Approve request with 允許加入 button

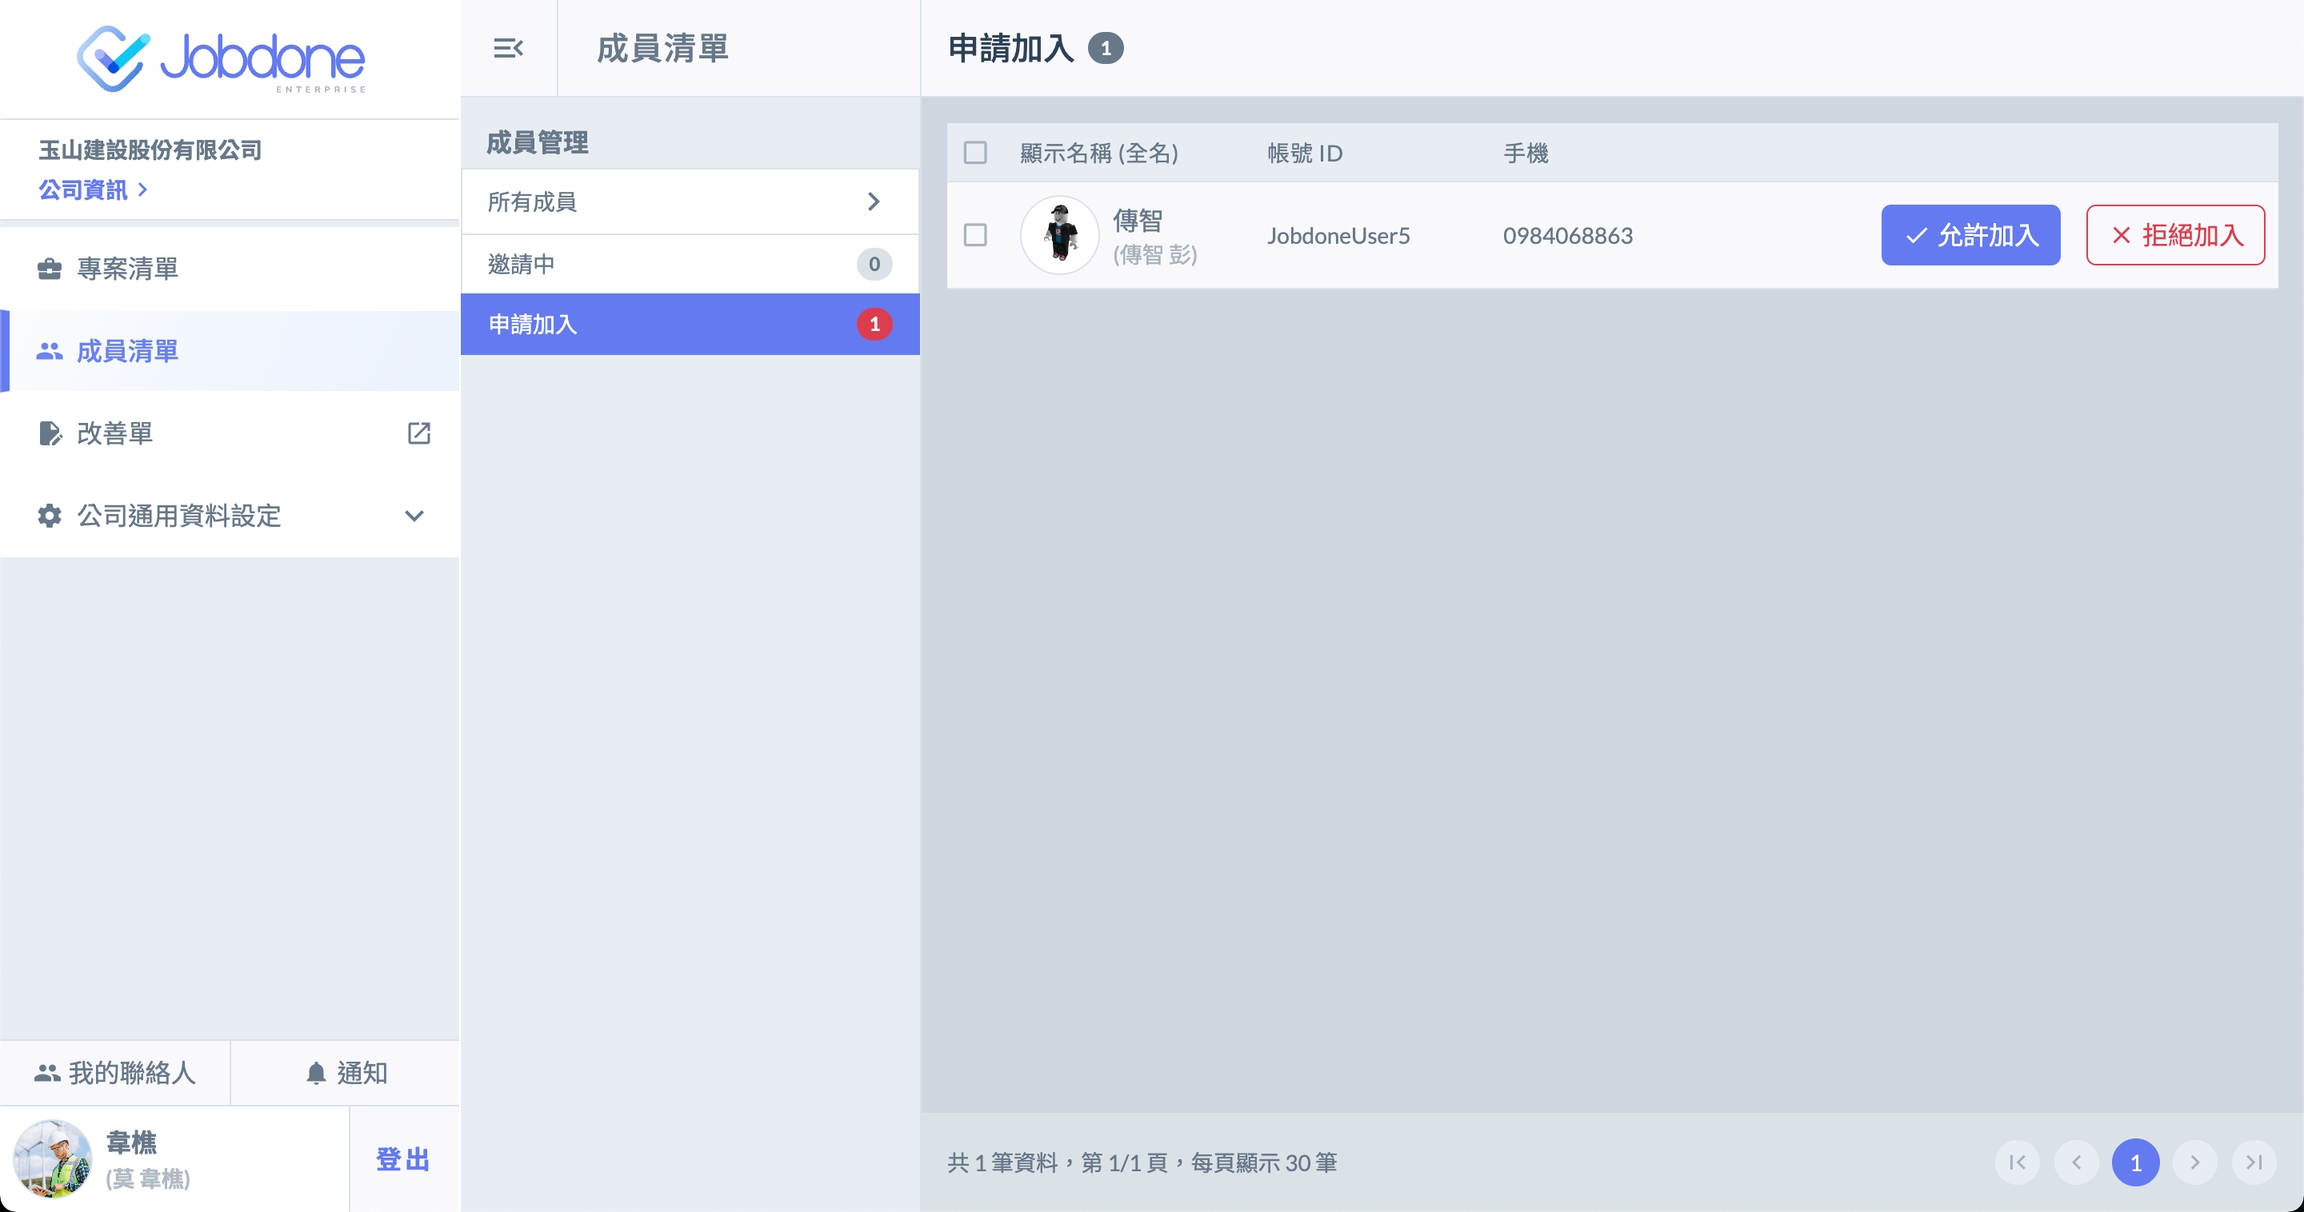[1970, 235]
